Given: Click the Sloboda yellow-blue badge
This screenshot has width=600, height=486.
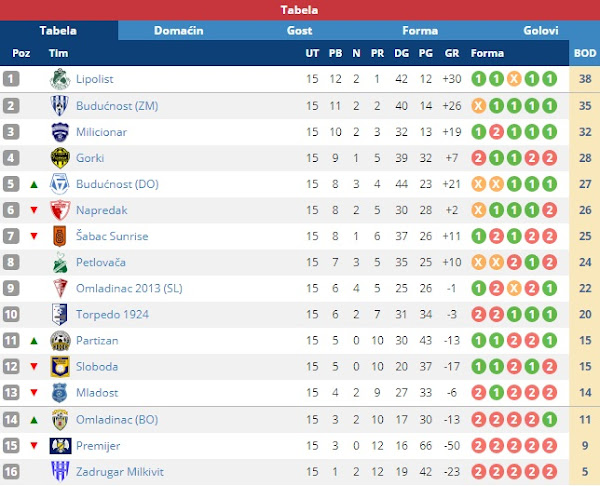Looking at the screenshot, I should click(60, 367).
